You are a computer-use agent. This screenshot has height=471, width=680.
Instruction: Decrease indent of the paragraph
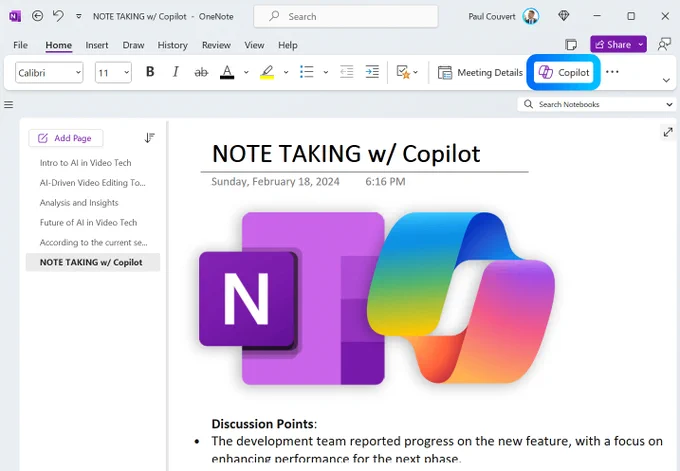tap(347, 72)
